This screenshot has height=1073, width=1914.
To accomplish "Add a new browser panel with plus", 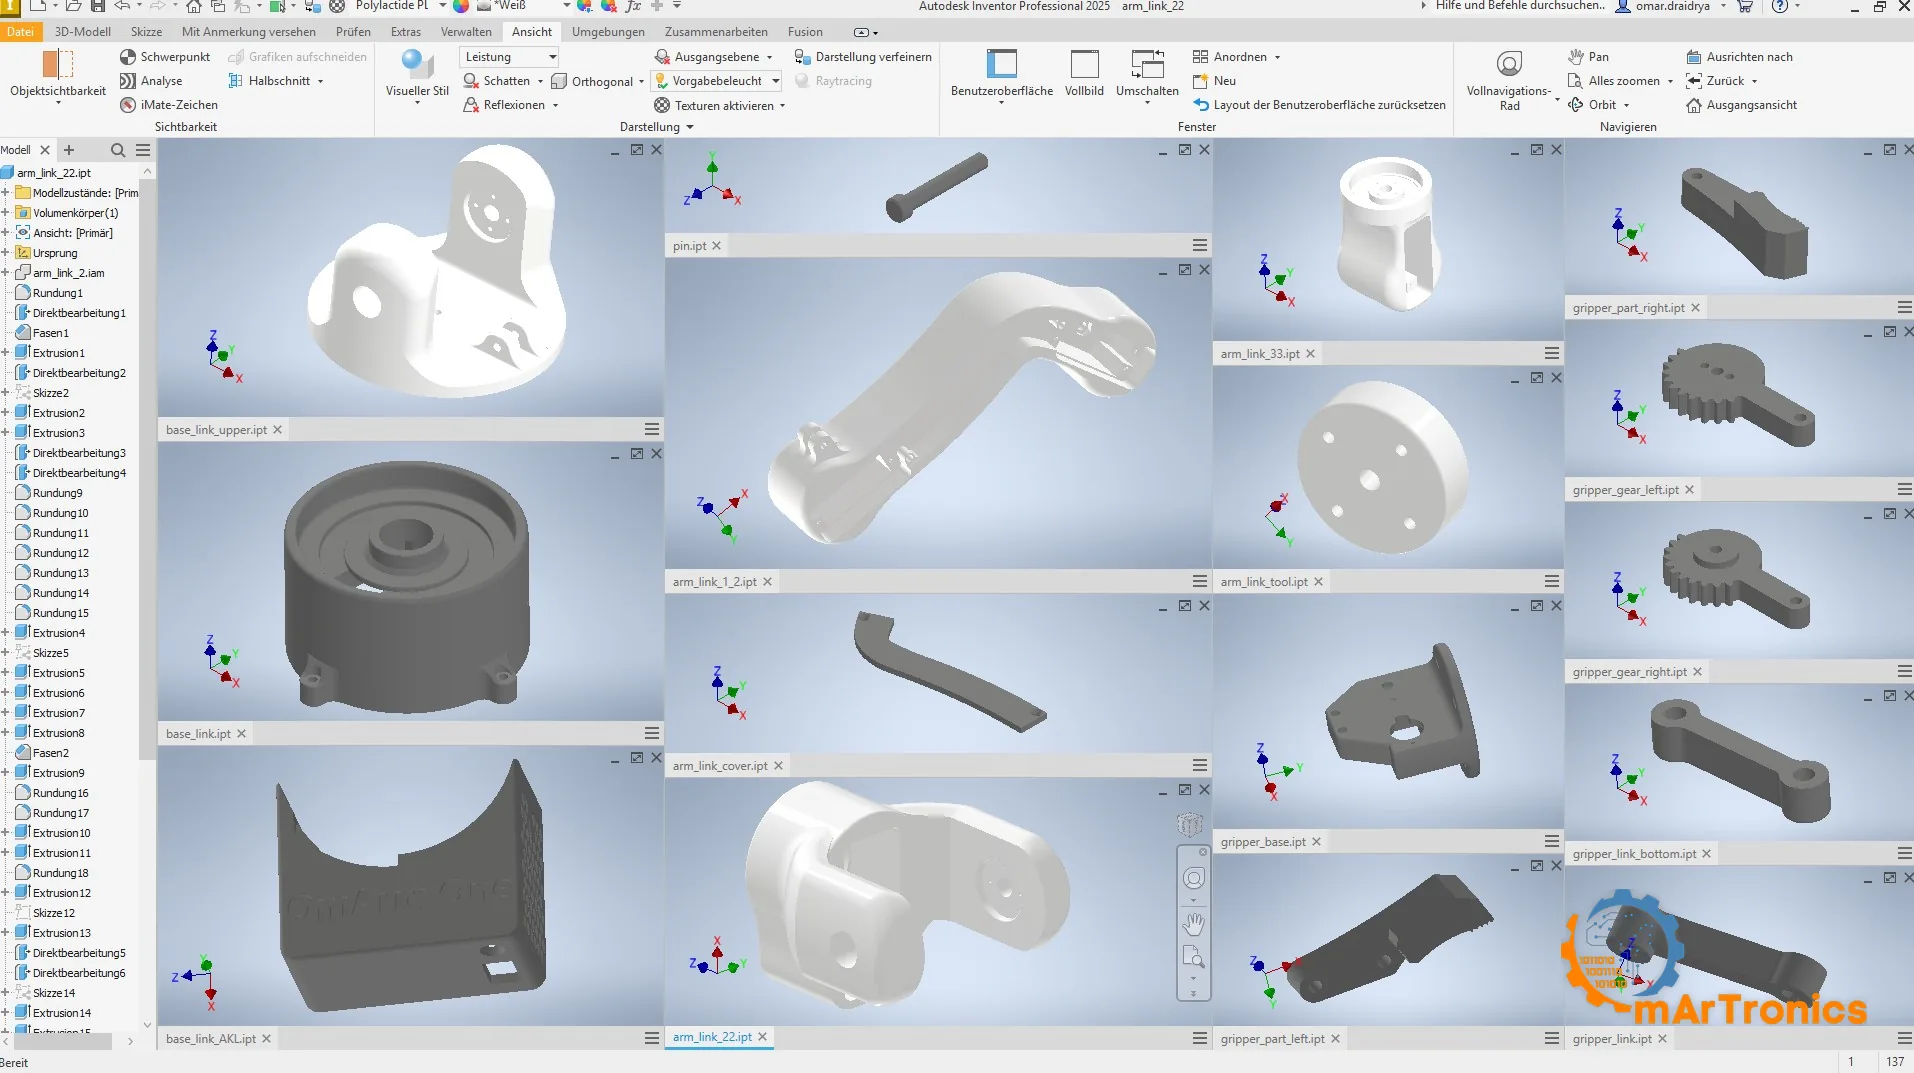I will (69, 150).
